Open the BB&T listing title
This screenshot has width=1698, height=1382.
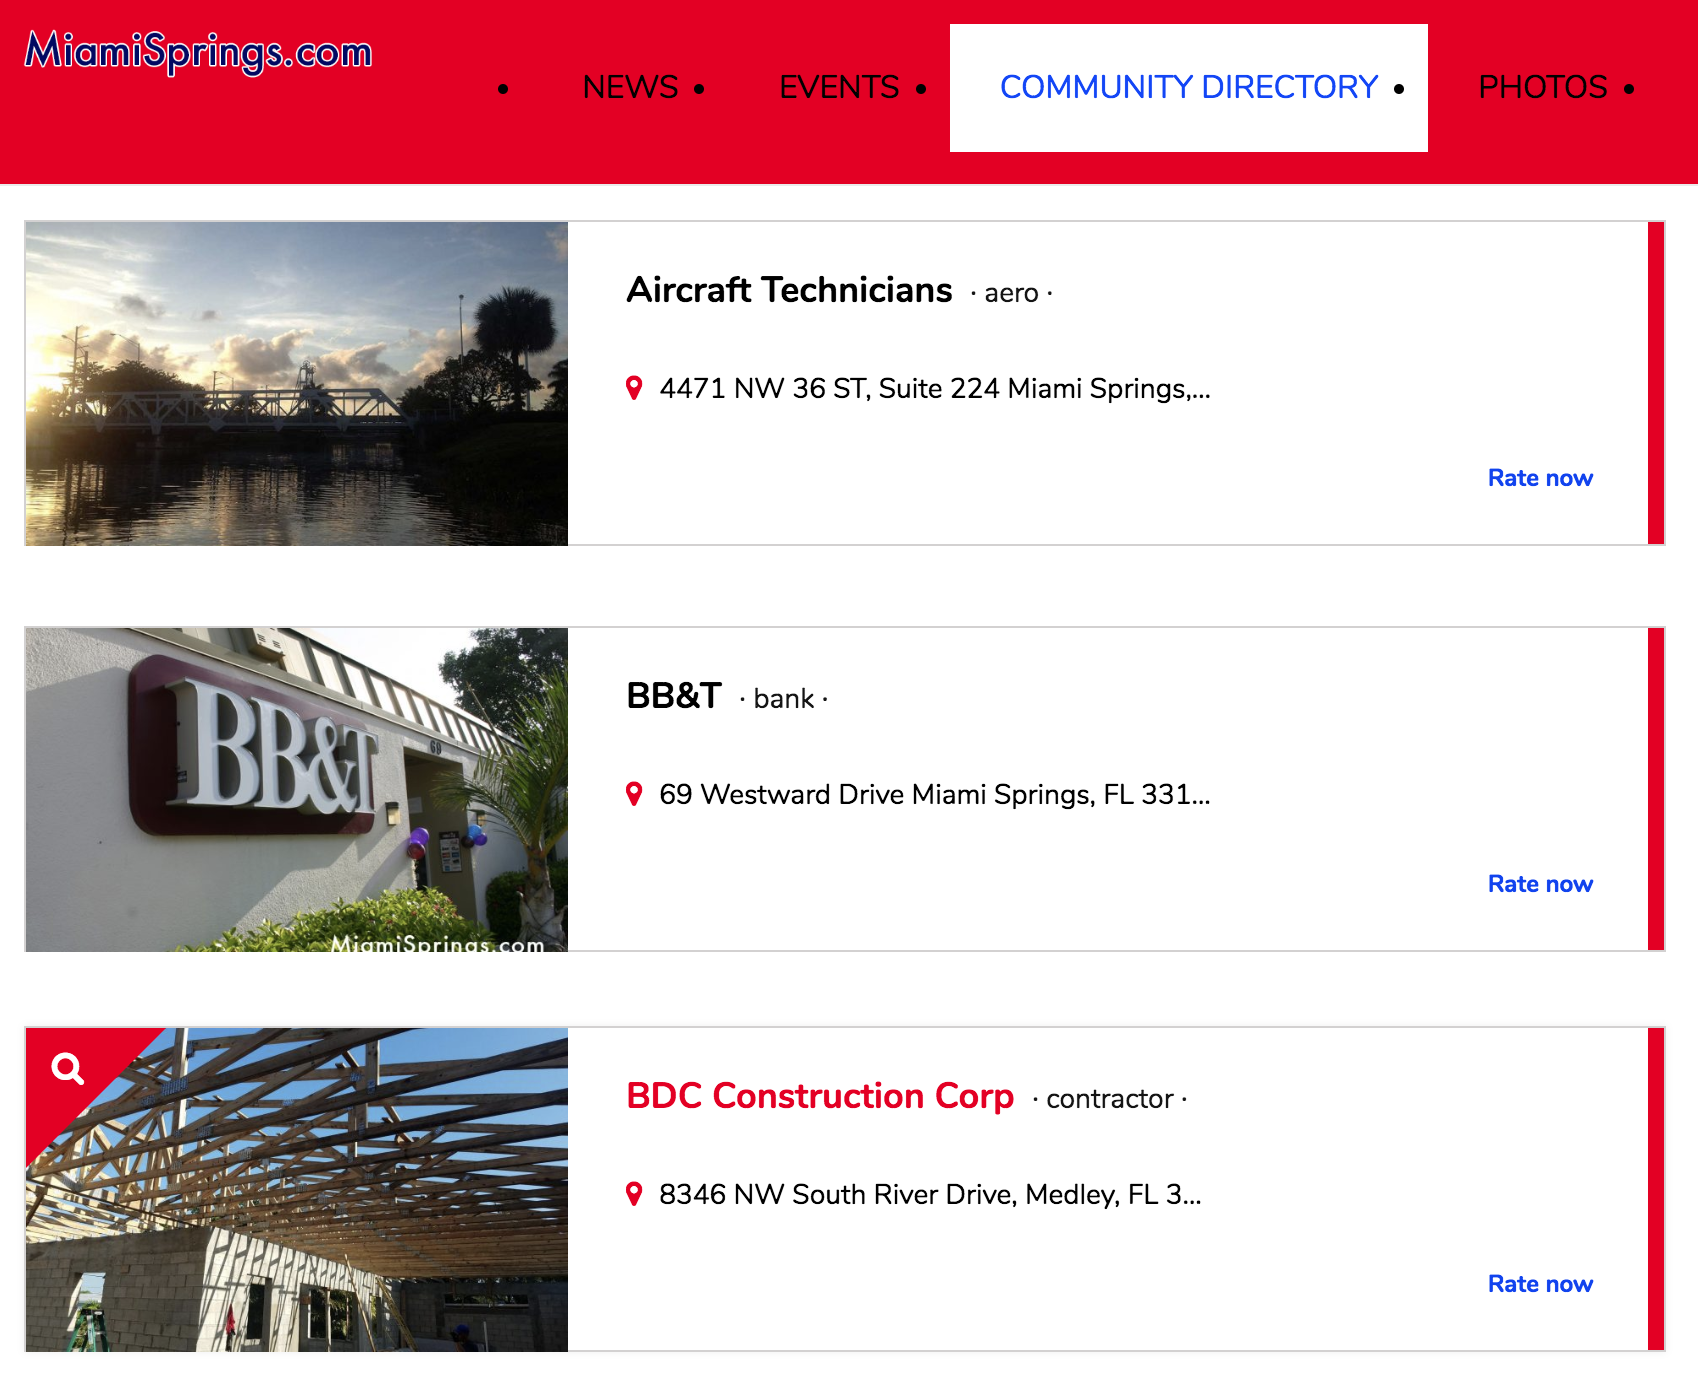coord(674,696)
